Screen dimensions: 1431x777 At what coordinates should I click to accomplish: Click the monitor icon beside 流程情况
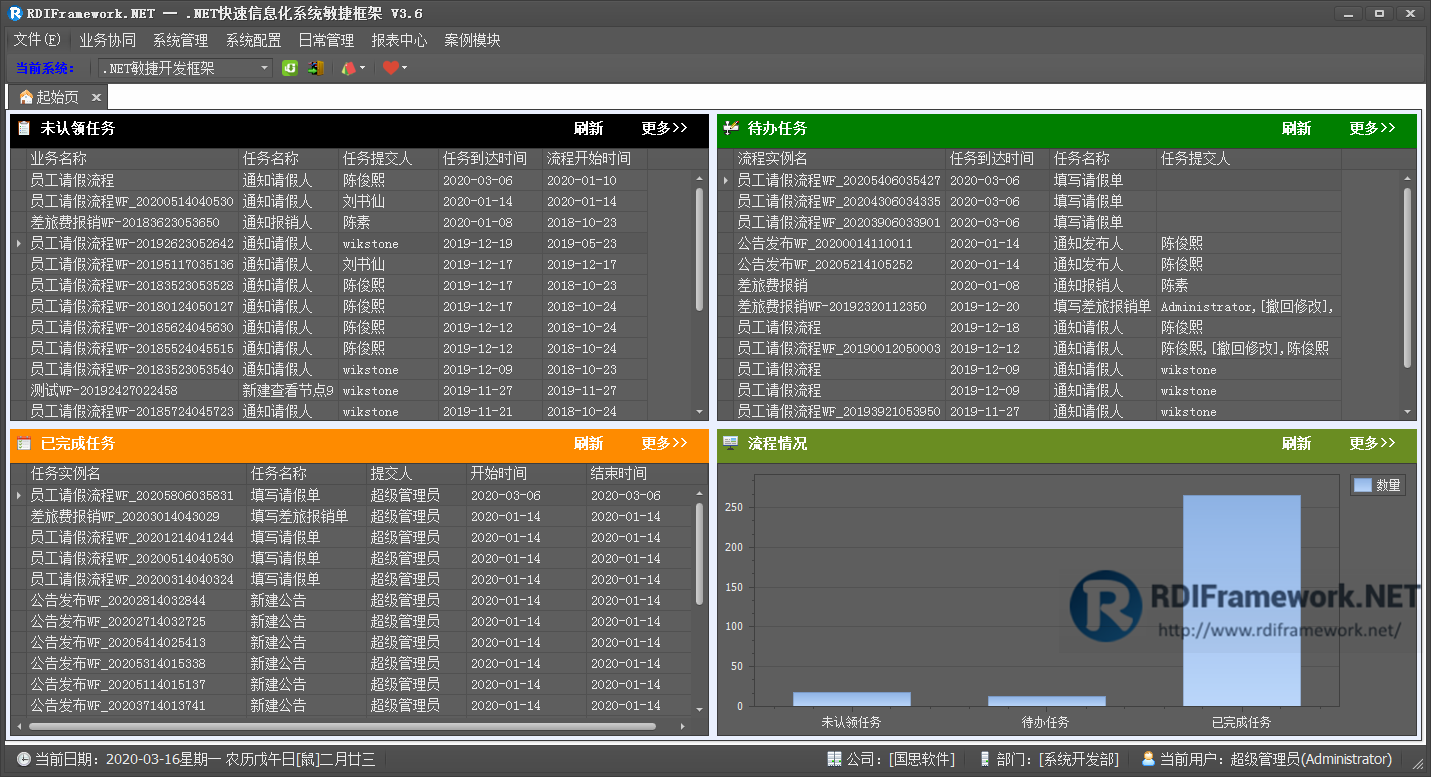(x=731, y=443)
